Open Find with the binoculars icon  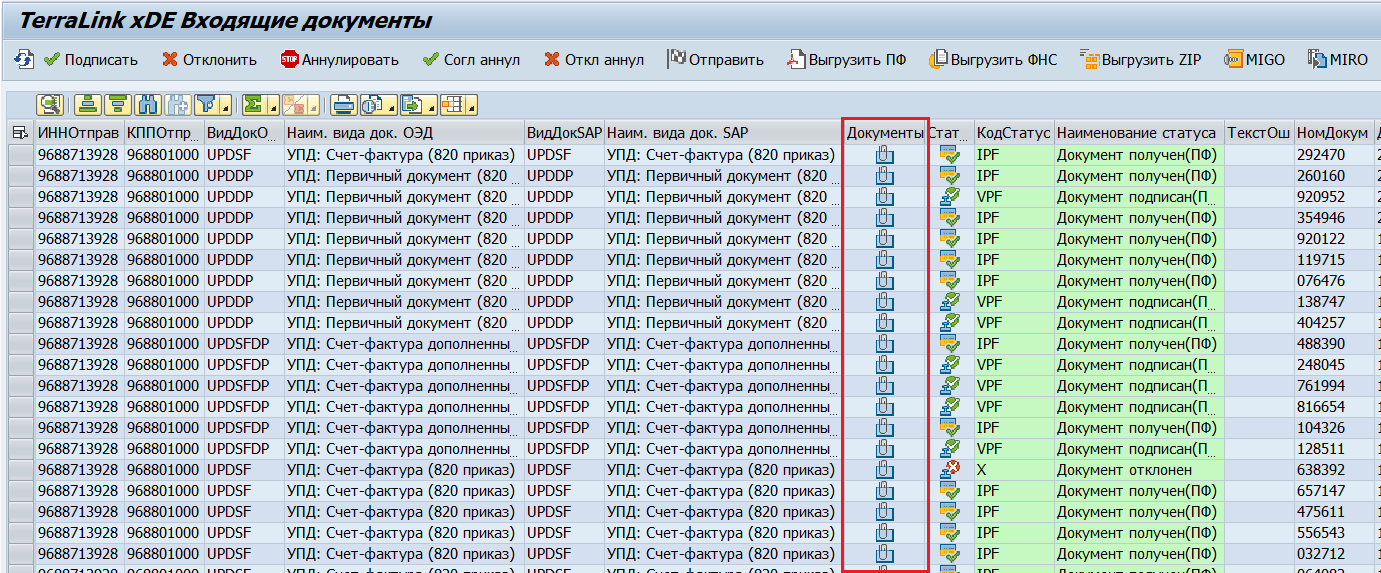(x=148, y=104)
